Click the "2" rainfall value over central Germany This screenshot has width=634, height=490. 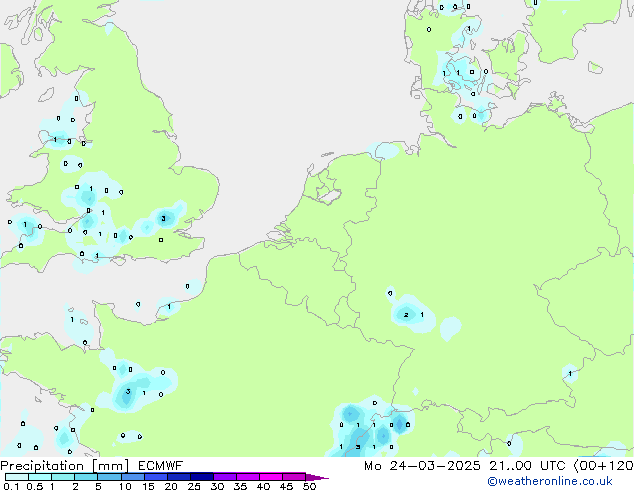point(406,315)
